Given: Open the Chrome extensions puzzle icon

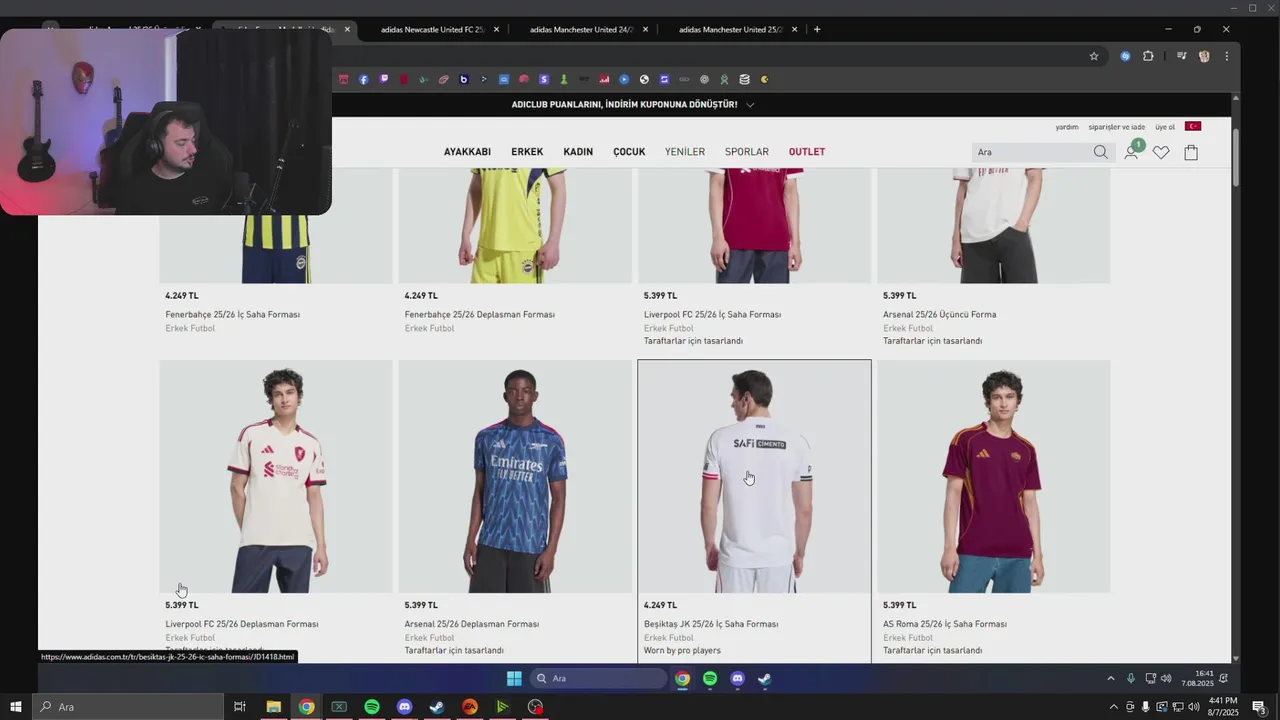Looking at the screenshot, I should click(1148, 56).
